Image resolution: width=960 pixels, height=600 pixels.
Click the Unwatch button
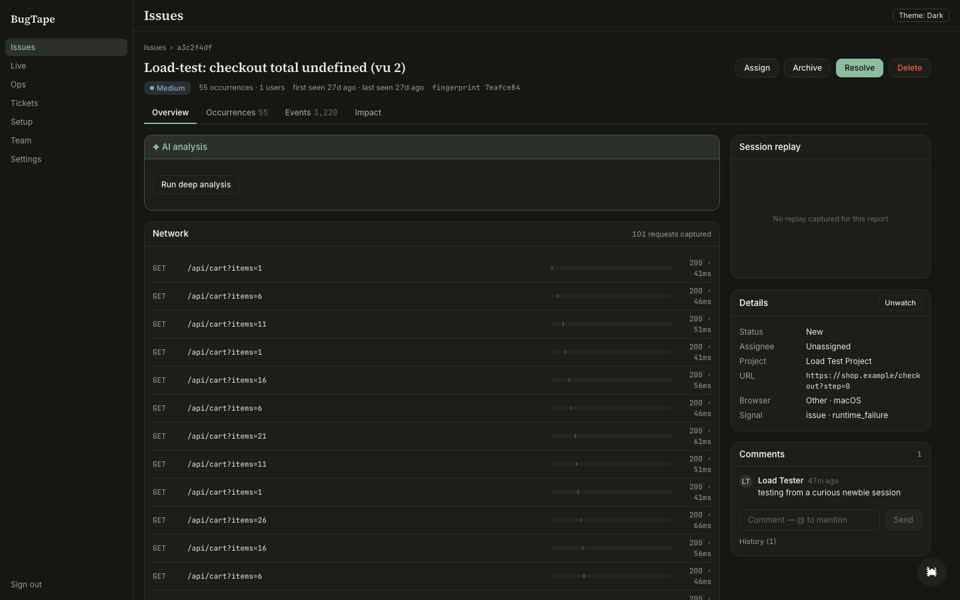899,303
